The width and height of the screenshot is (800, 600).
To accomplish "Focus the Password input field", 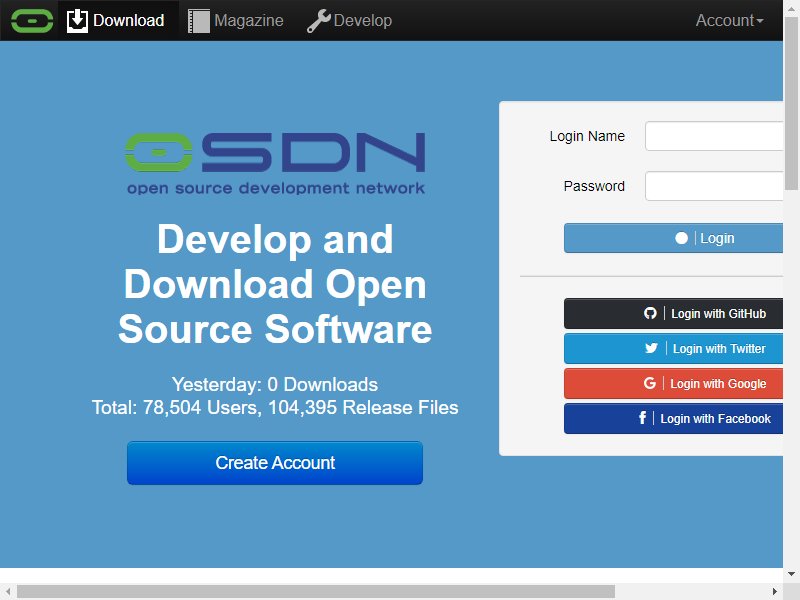I will [714, 186].
